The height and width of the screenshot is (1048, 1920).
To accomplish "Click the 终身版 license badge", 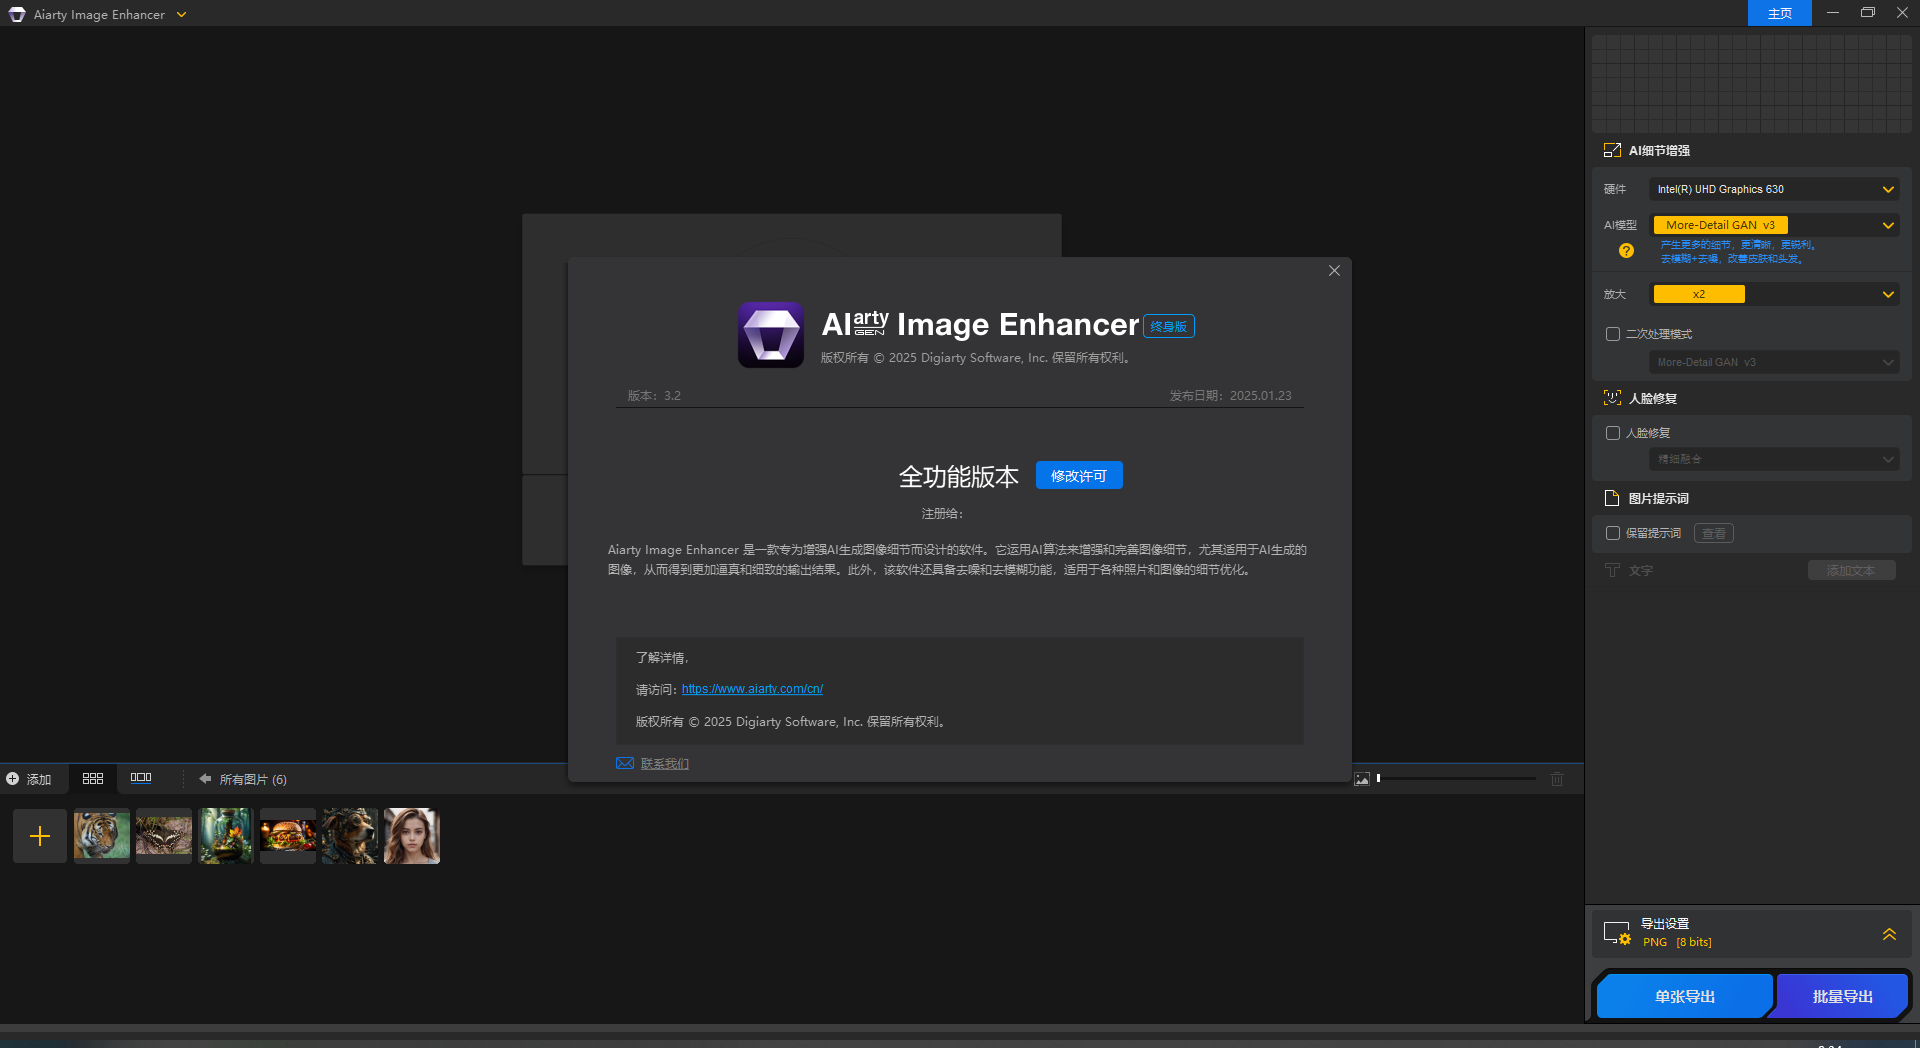I will tap(1168, 326).
